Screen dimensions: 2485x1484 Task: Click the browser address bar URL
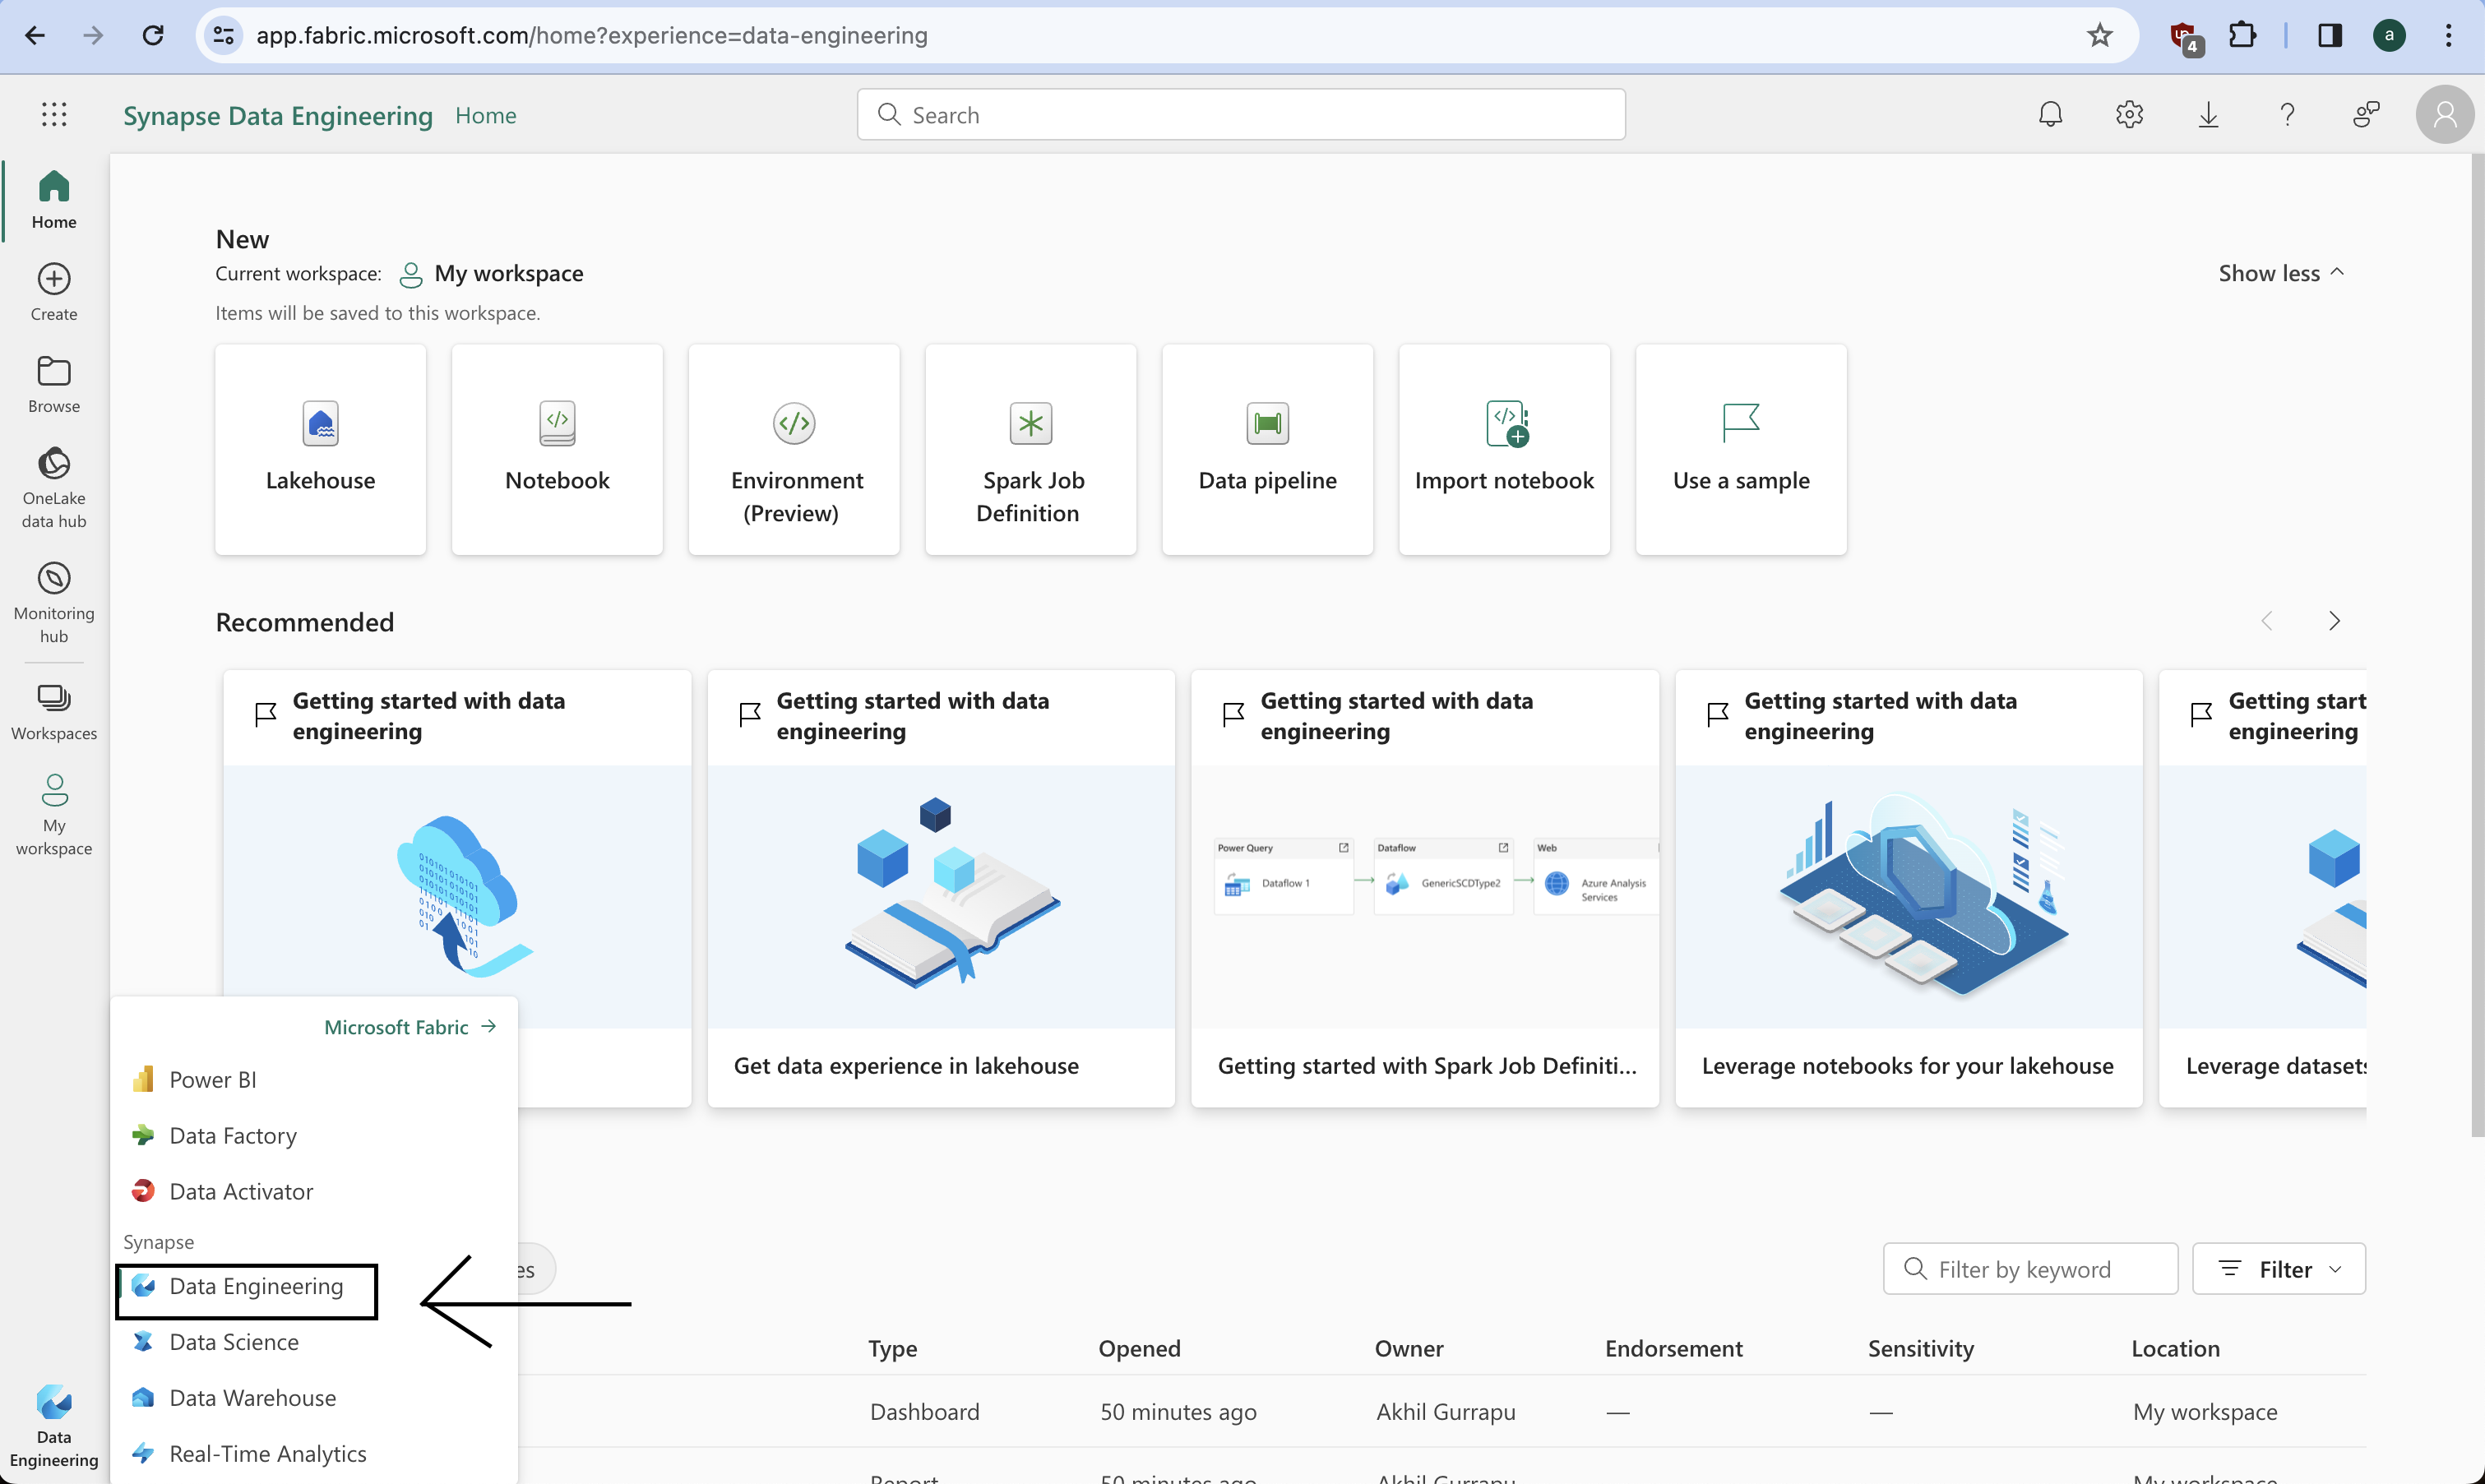[x=592, y=36]
